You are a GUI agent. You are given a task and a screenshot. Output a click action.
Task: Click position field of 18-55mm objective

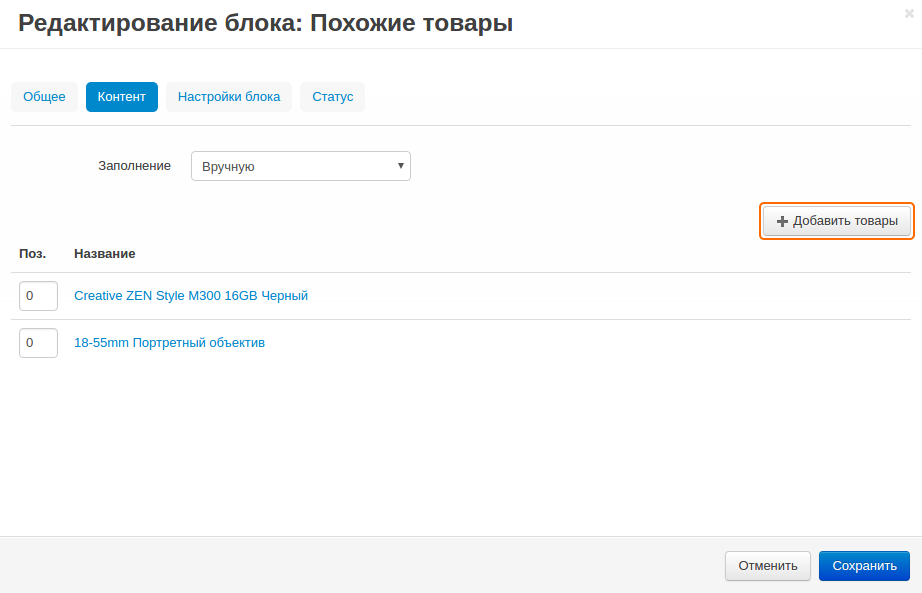coord(38,343)
